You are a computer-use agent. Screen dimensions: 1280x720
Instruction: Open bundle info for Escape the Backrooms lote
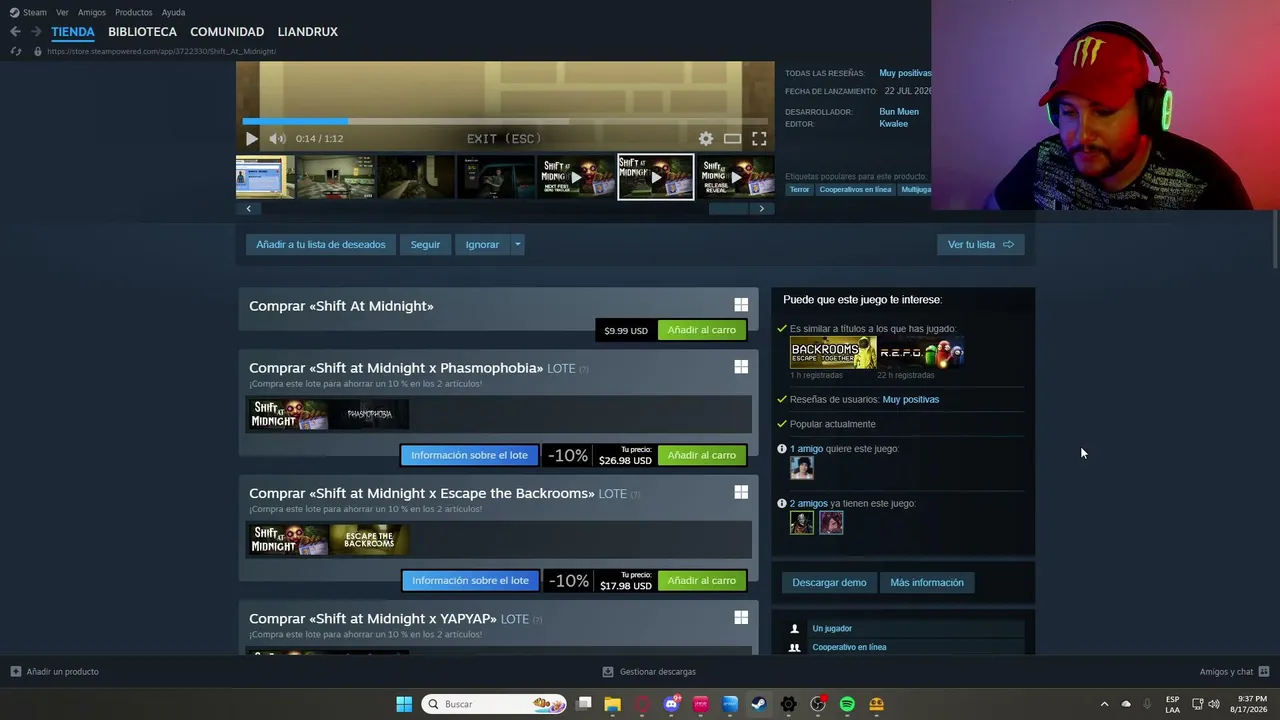click(x=470, y=580)
